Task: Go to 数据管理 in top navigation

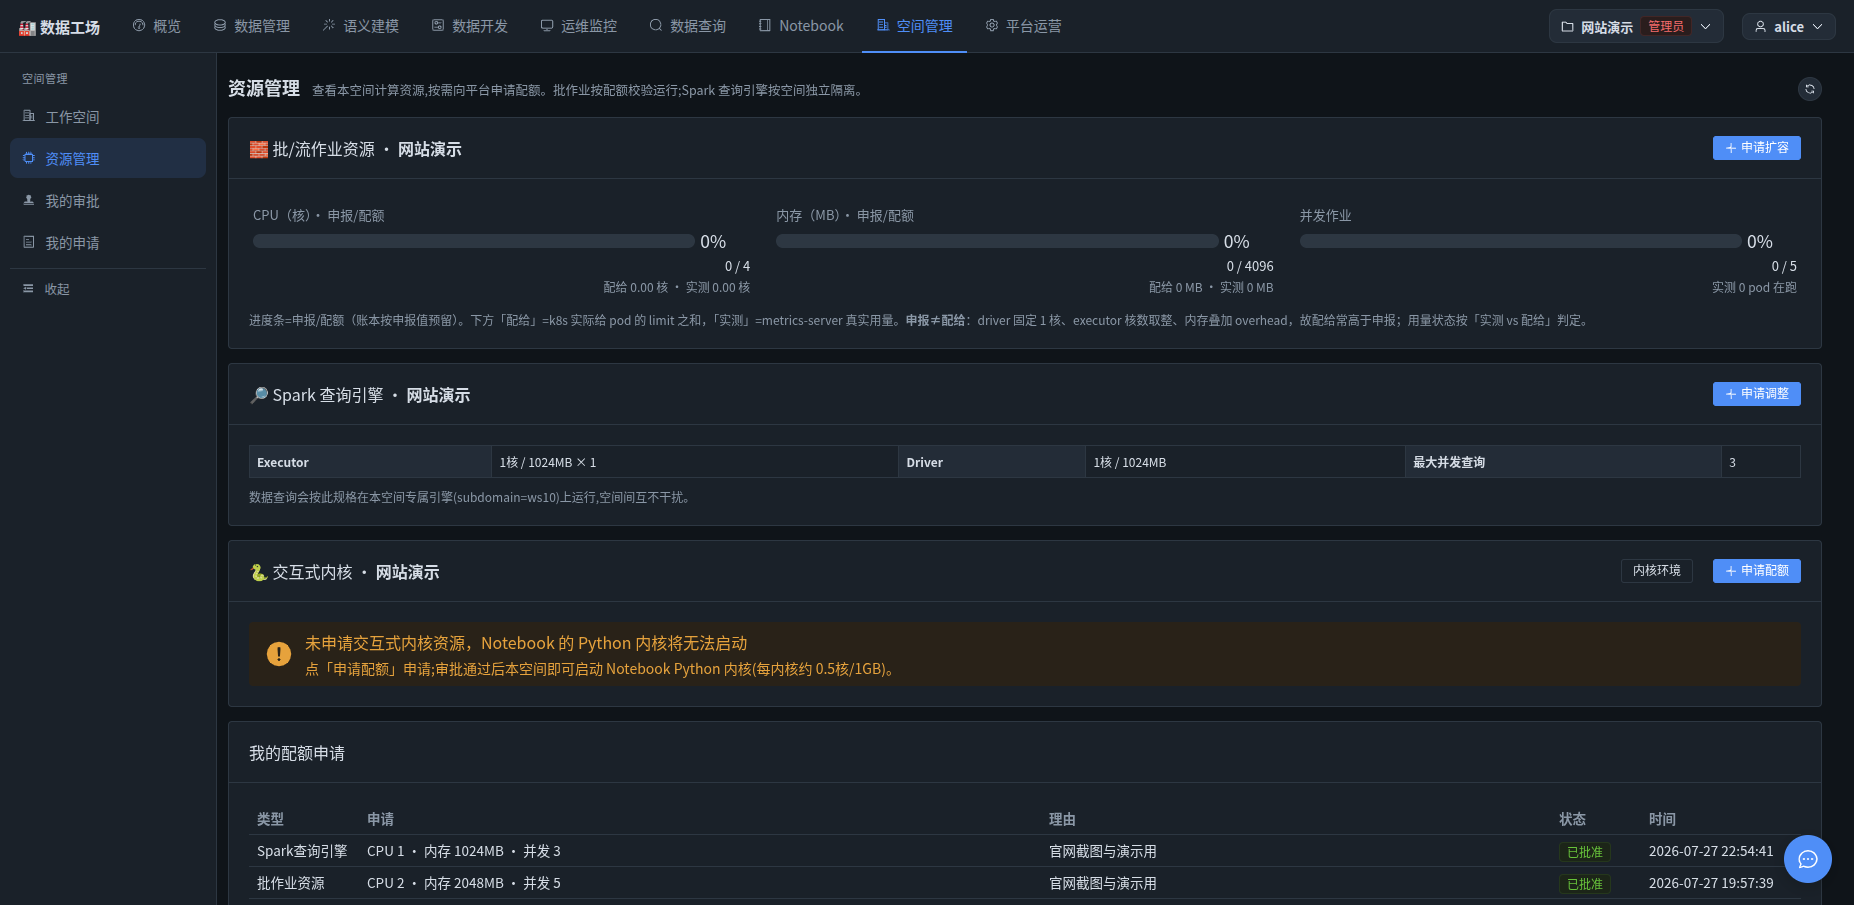Action: (252, 26)
